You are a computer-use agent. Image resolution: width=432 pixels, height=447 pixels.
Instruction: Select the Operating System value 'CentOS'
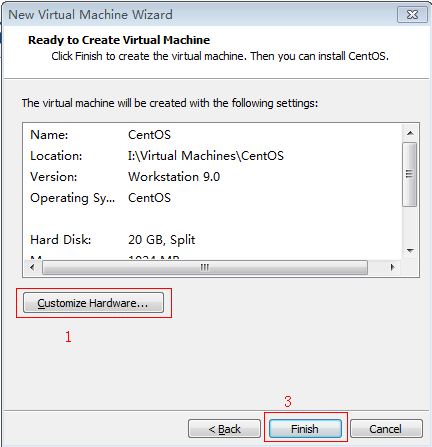[149, 198]
